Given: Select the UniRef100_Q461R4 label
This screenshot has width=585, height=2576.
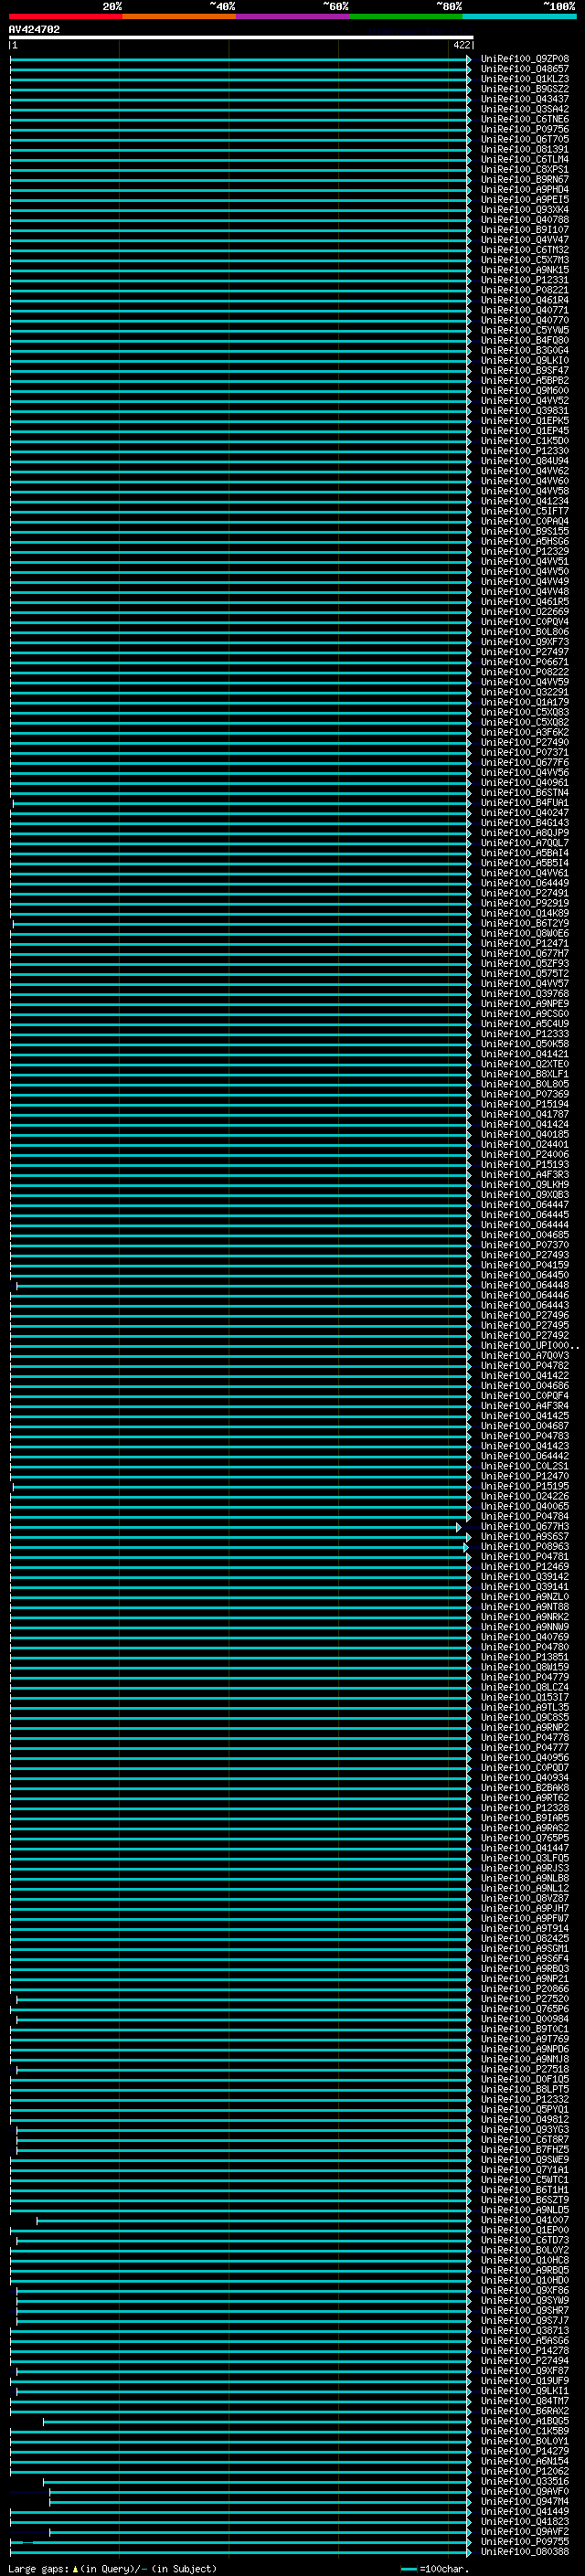Looking at the screenshot, I should point(524,300).
